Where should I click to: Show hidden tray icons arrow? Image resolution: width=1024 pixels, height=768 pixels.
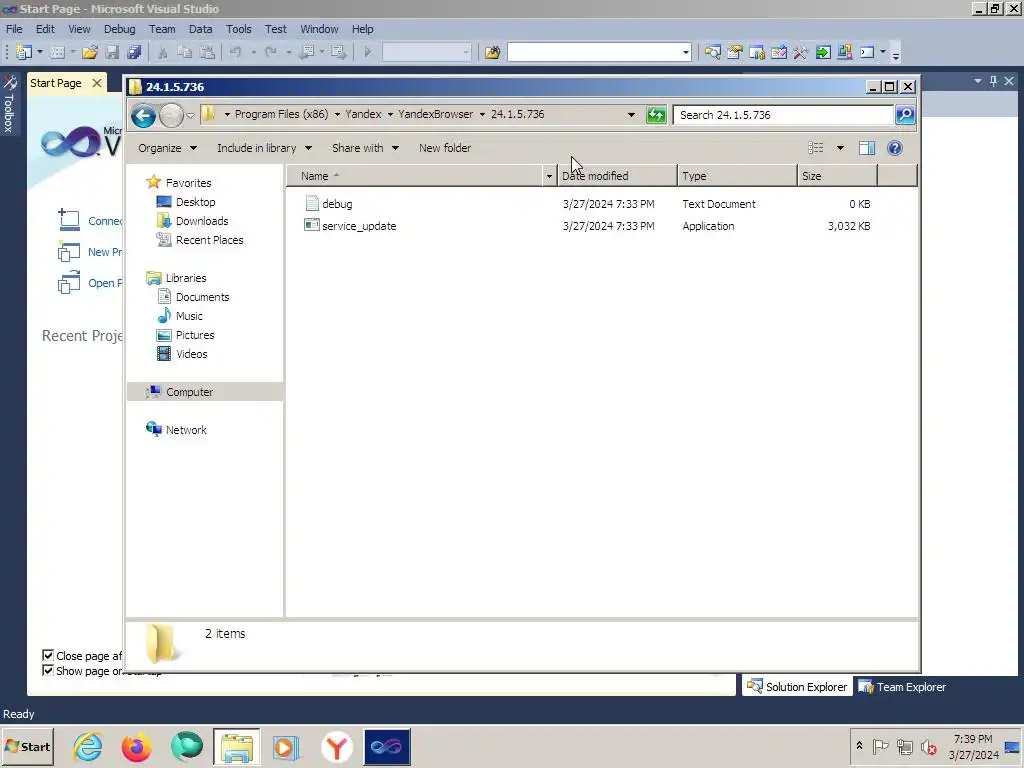859,746
